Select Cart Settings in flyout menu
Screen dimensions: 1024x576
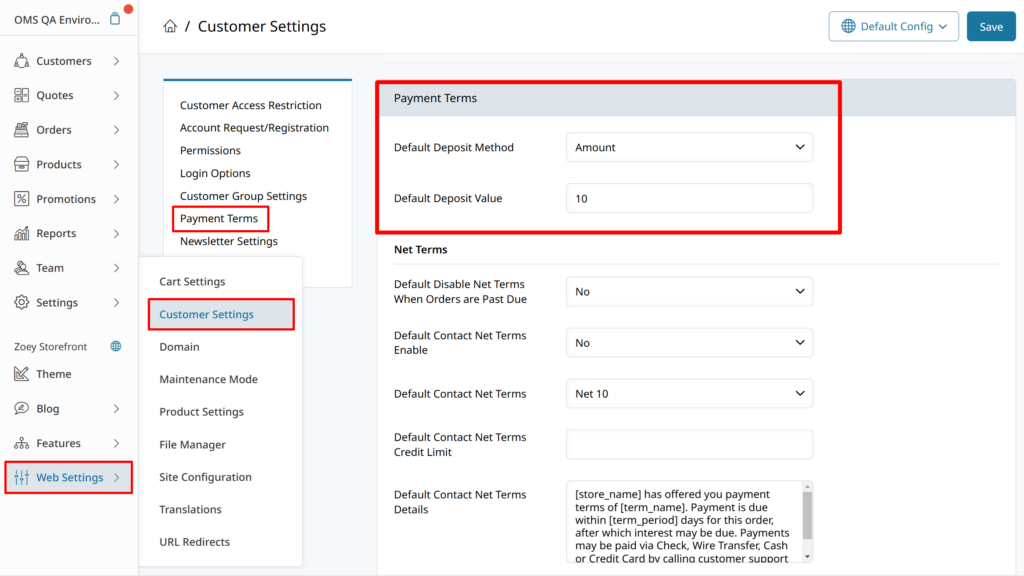pyautogui.click(x=192, y=281)
